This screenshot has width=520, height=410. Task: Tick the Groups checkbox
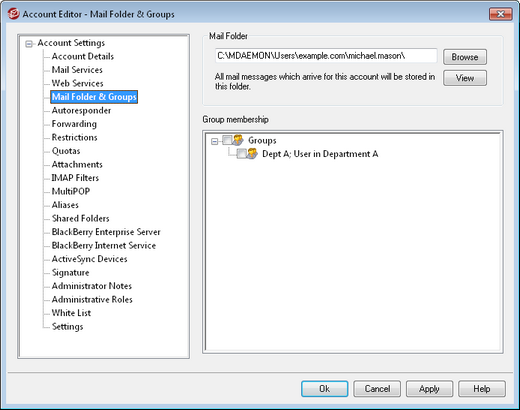pos(227,140)
